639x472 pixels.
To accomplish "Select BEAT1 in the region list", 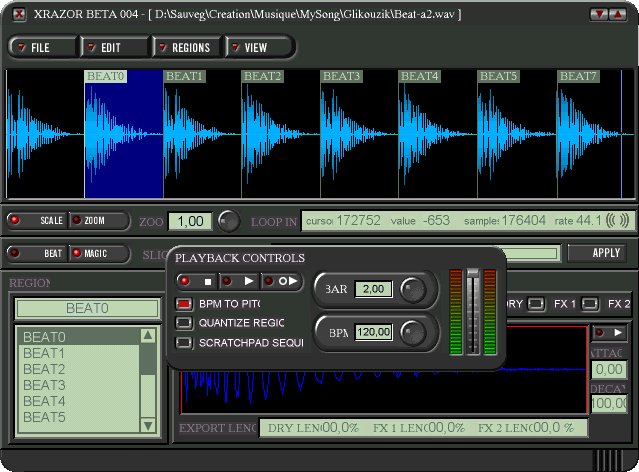I will click(80, 353).
